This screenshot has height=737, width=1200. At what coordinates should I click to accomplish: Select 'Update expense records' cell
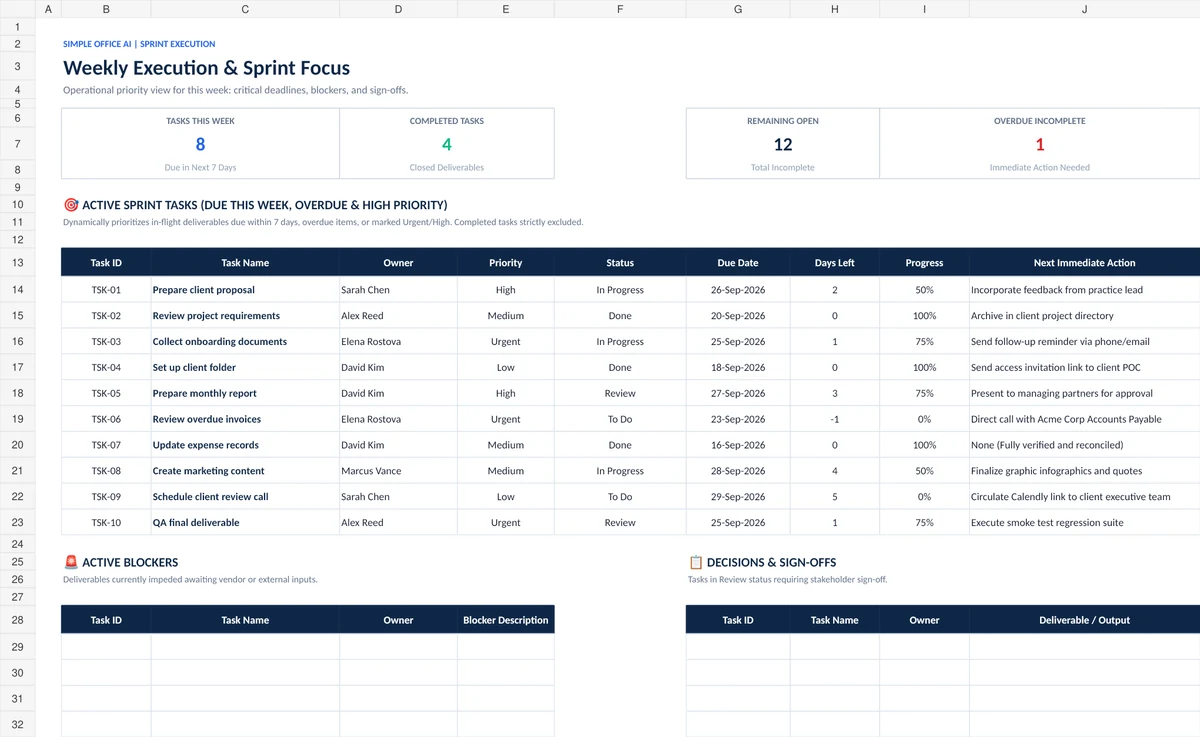point(245,445)
